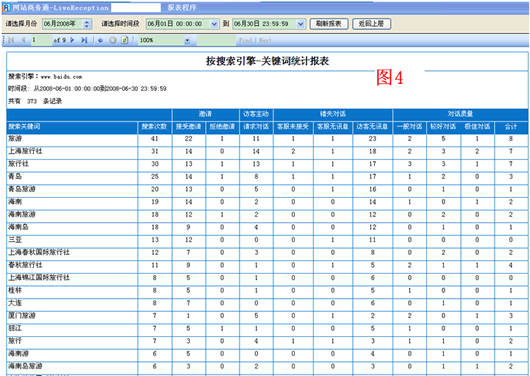
Task: Click the refresh report document icon
Action: 125,41
